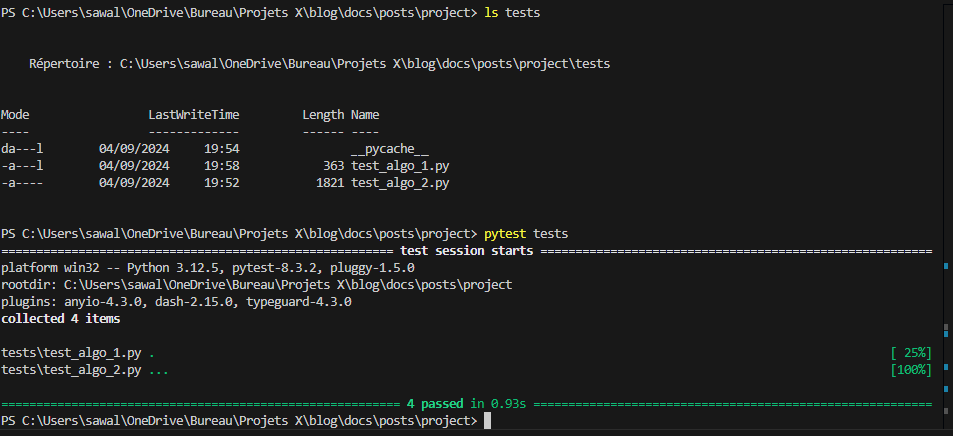Click the test_algo_1.py file name in the listing

pyautogui.click(x=400, y=166)
